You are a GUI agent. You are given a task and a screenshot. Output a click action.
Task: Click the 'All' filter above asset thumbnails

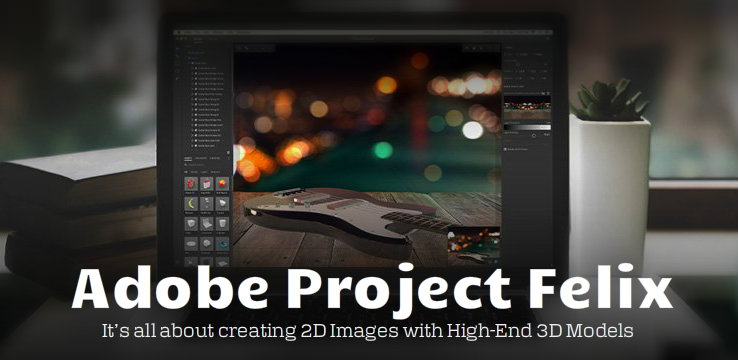click(185, 172)
